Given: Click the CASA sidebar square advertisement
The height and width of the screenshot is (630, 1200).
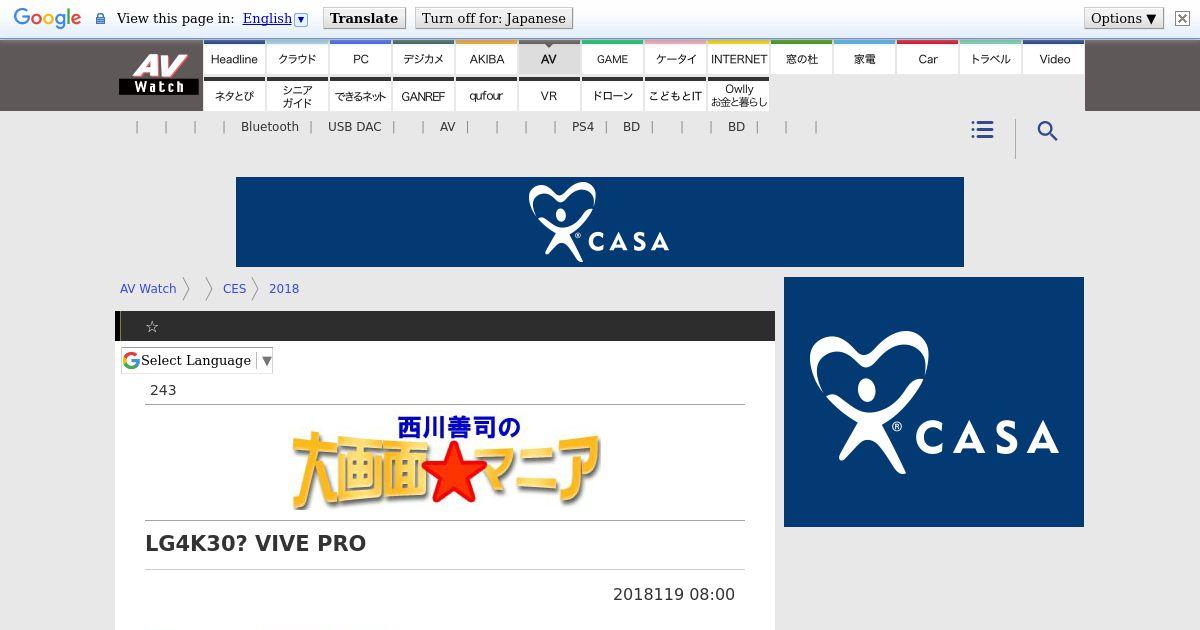Looking at the screenshot, I should [x=934, y=402].
